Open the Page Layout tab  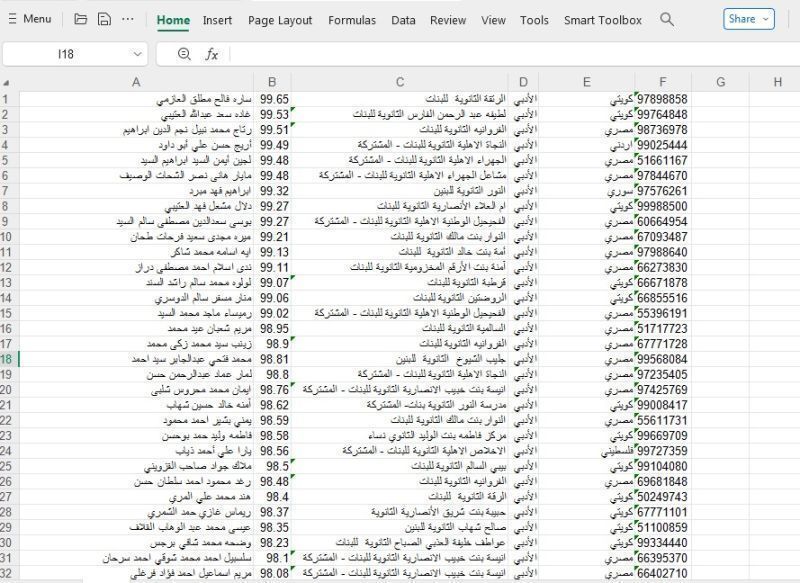(280, 20)
